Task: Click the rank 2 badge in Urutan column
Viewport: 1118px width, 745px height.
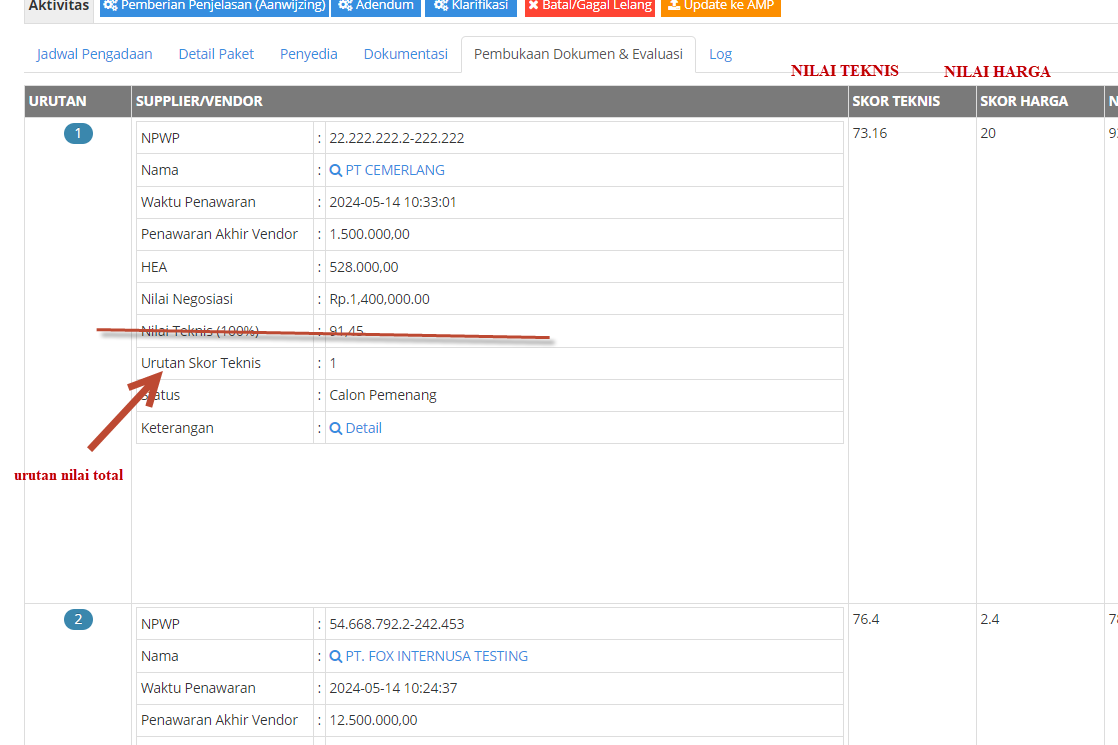Action: [x=78, y=620]
